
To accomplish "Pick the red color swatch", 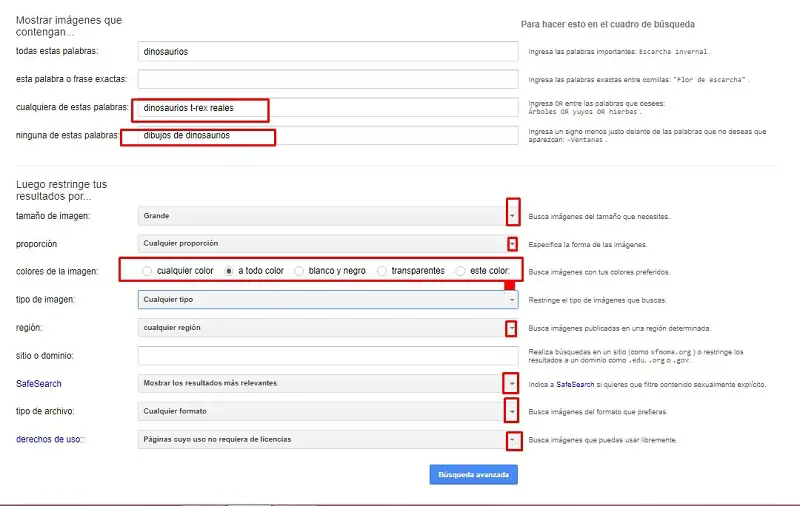I will tap(510, 286).
